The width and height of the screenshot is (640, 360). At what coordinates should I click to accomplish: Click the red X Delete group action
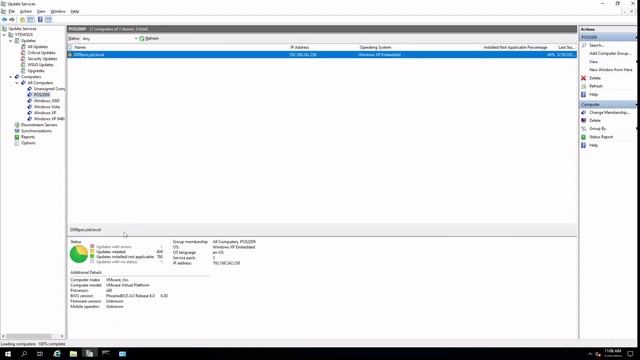pos(595,78)
